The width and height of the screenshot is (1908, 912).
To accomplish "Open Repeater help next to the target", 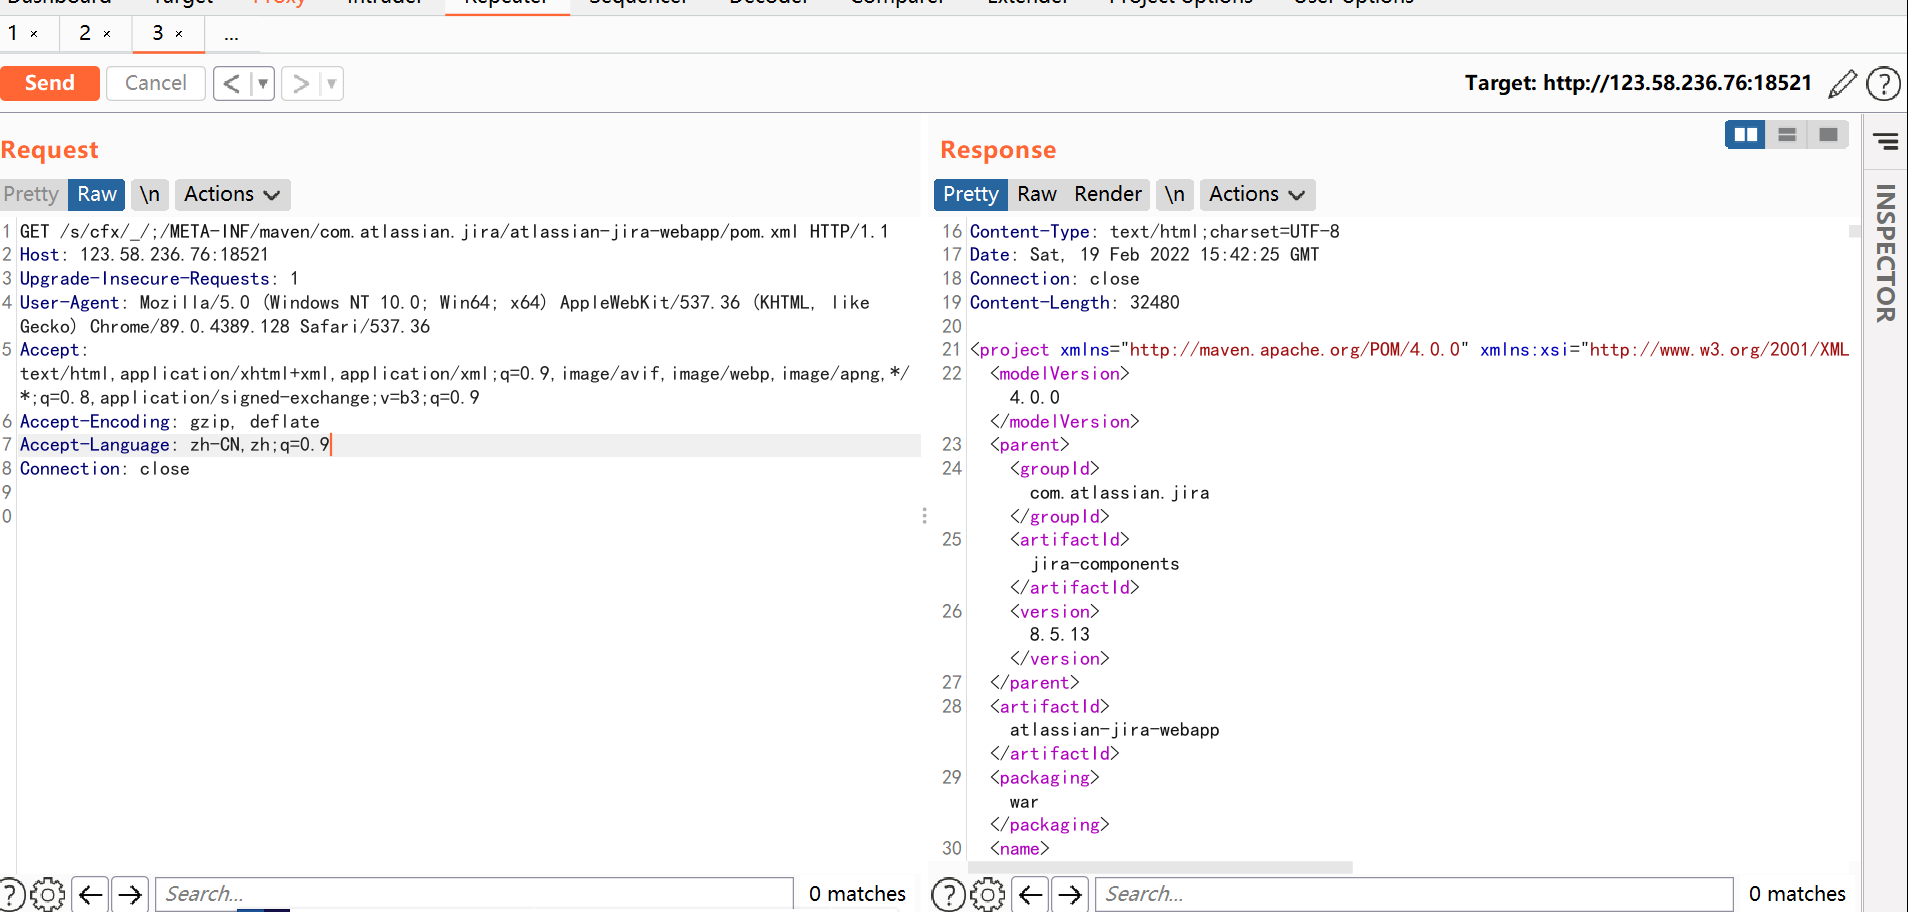I will click(1884, 84).
